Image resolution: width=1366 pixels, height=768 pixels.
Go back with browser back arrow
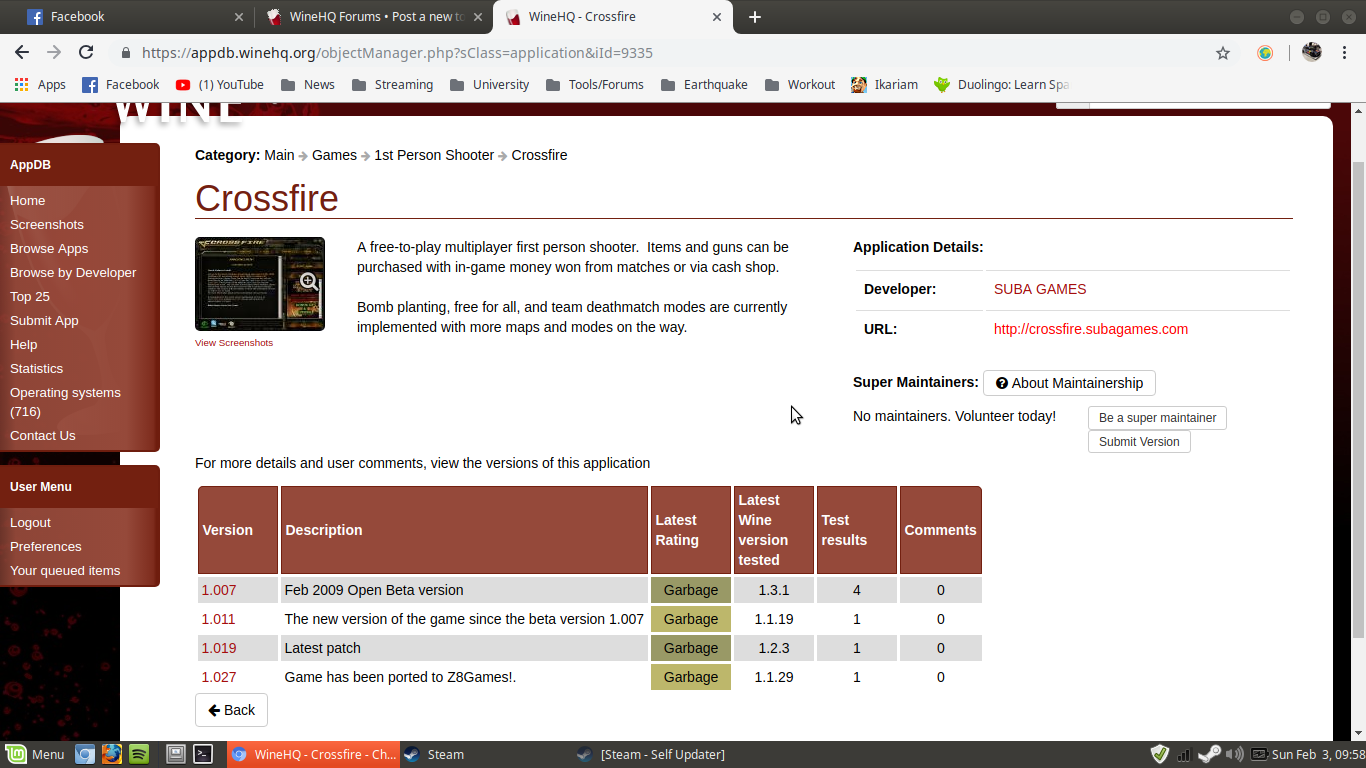[x=22, y=53]
